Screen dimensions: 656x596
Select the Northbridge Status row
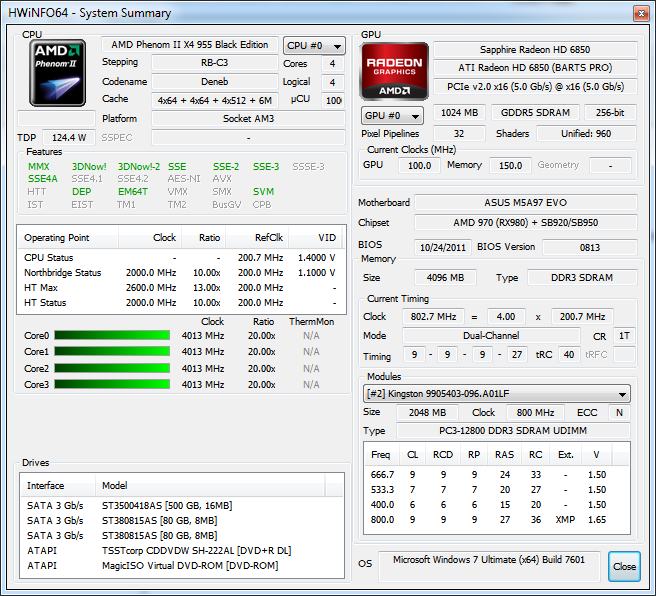coord(180,273)
